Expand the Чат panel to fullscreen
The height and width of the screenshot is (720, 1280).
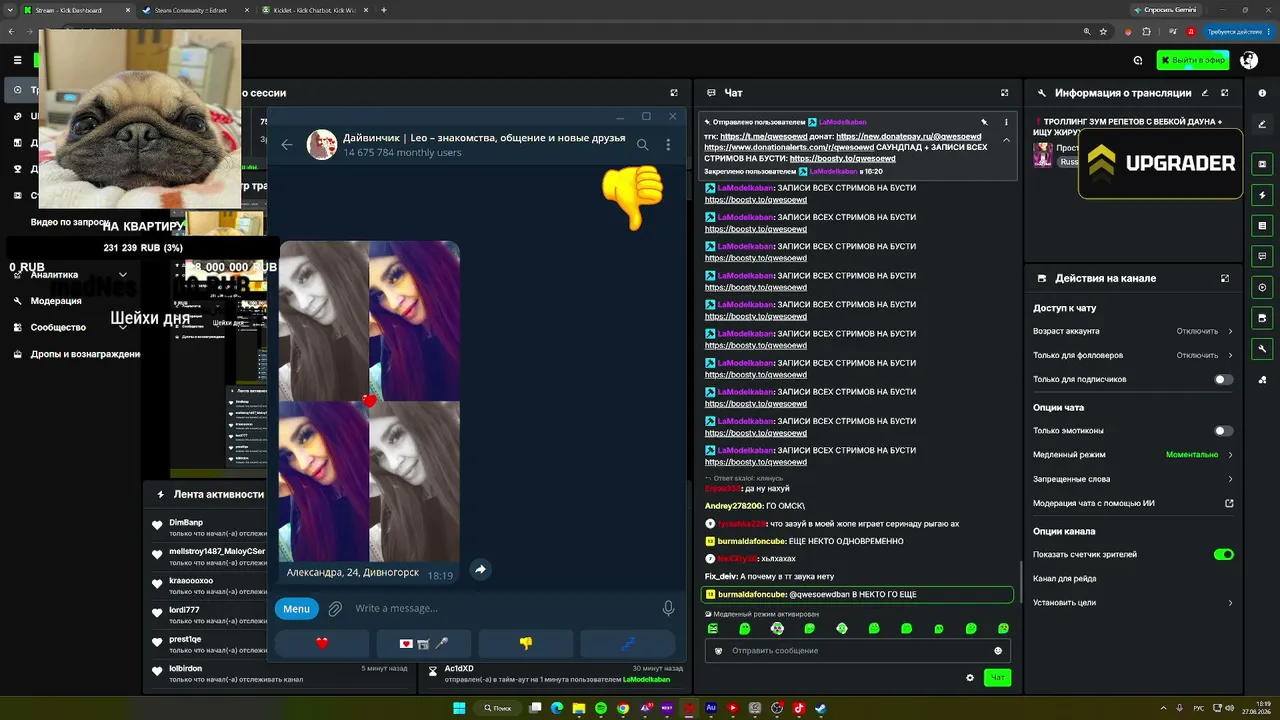click(x=1004, y=93)
